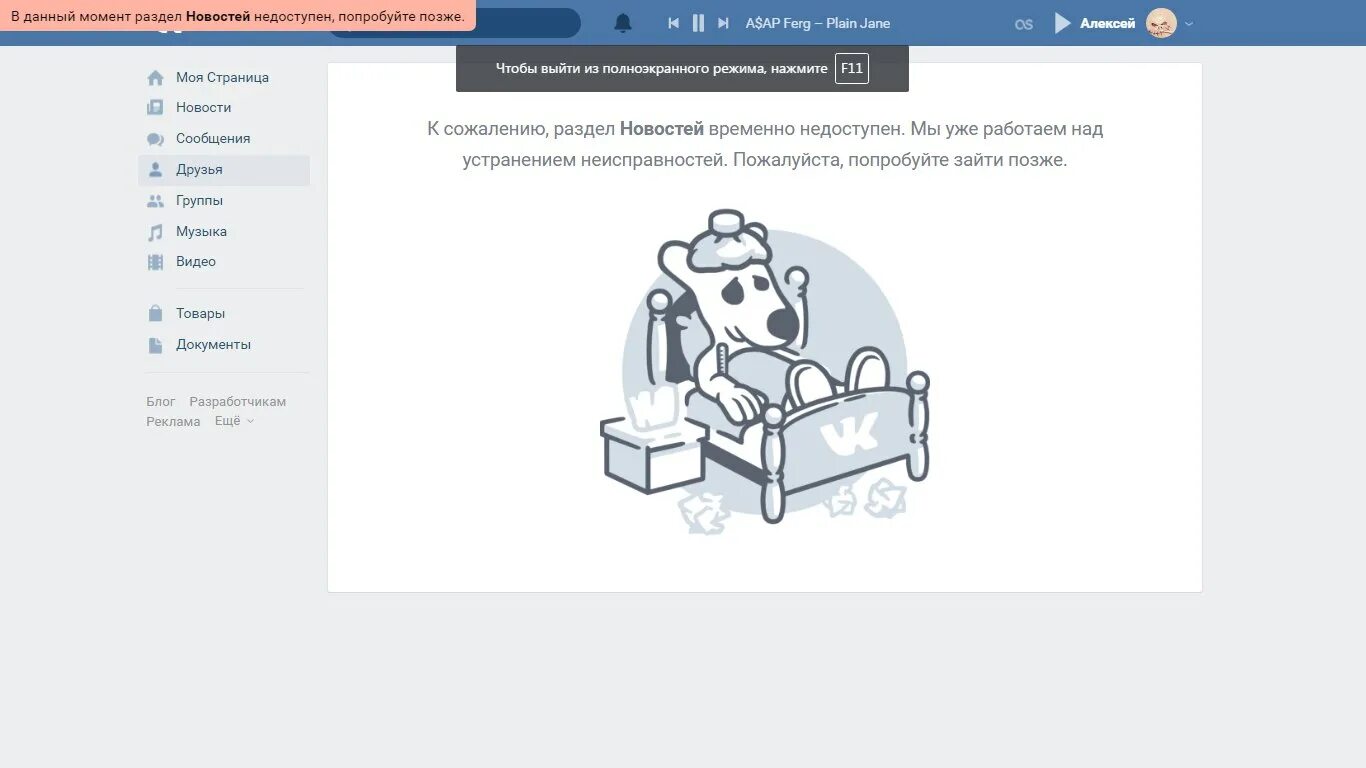Click the Last.fm scrobbler icon
Image resolution: width=1366 pixels, height=768 pixels.
(1023, 24)
